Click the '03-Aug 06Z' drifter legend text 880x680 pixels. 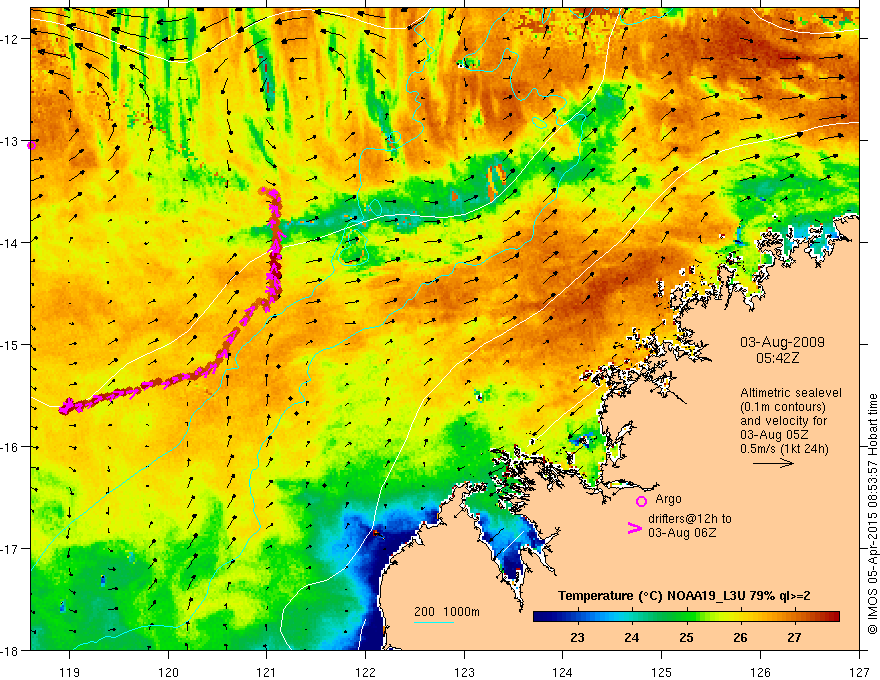point(682,533)
